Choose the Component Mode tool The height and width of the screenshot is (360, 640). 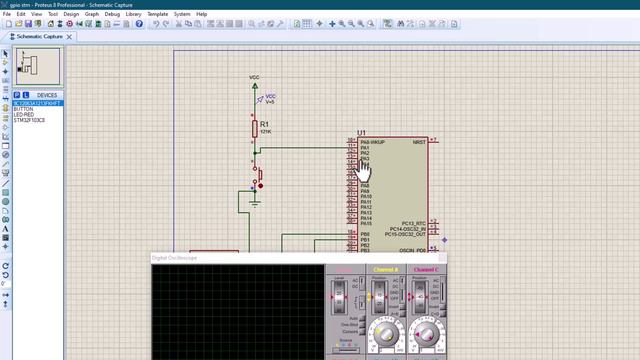pos(5,62)
